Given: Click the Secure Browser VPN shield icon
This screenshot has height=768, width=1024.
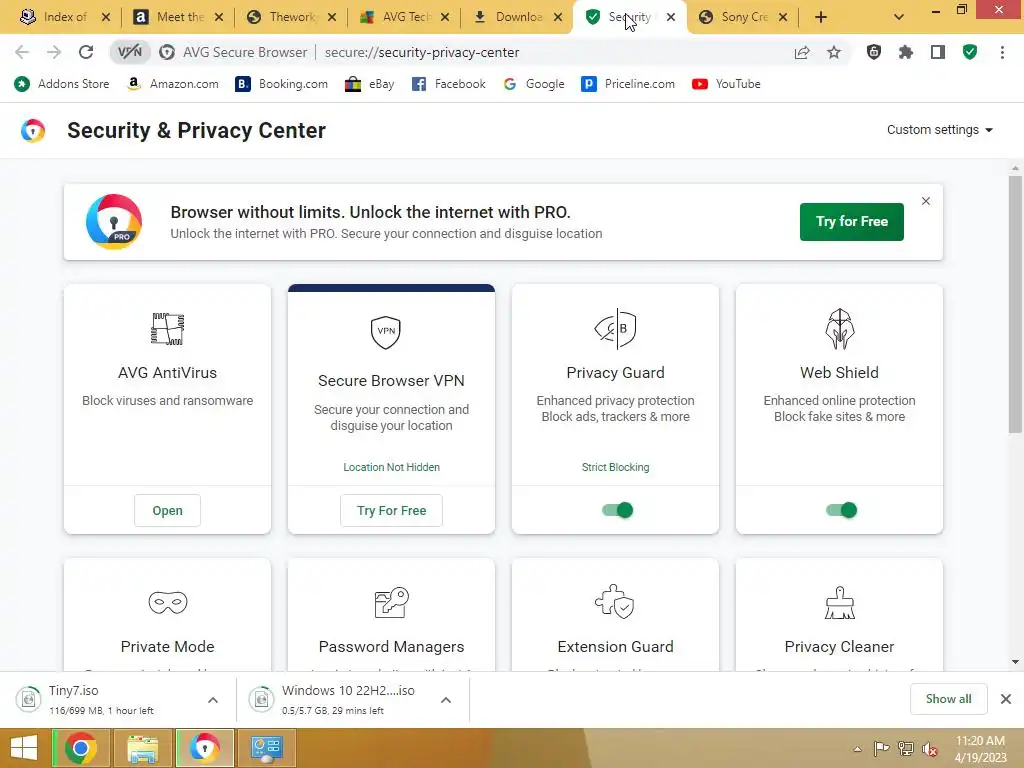Looking at the screenshot, I should tap(385, 332).
